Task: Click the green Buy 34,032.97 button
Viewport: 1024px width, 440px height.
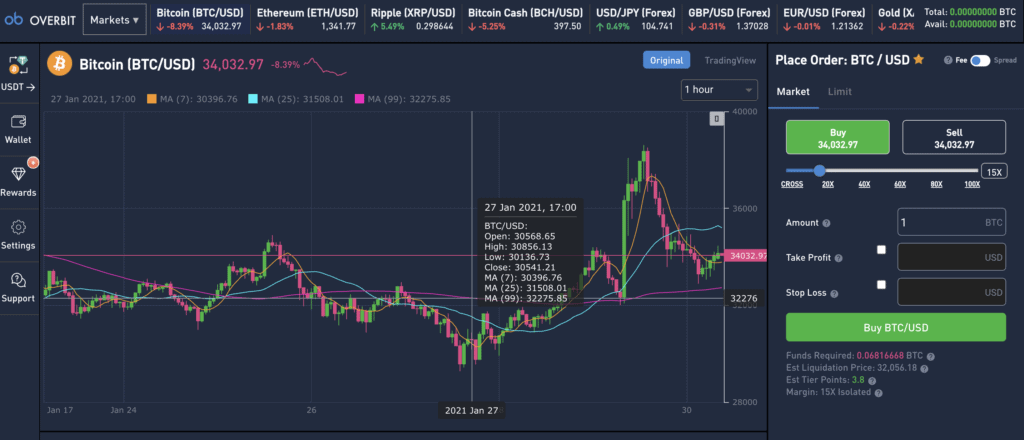Action: pos(838,137)
